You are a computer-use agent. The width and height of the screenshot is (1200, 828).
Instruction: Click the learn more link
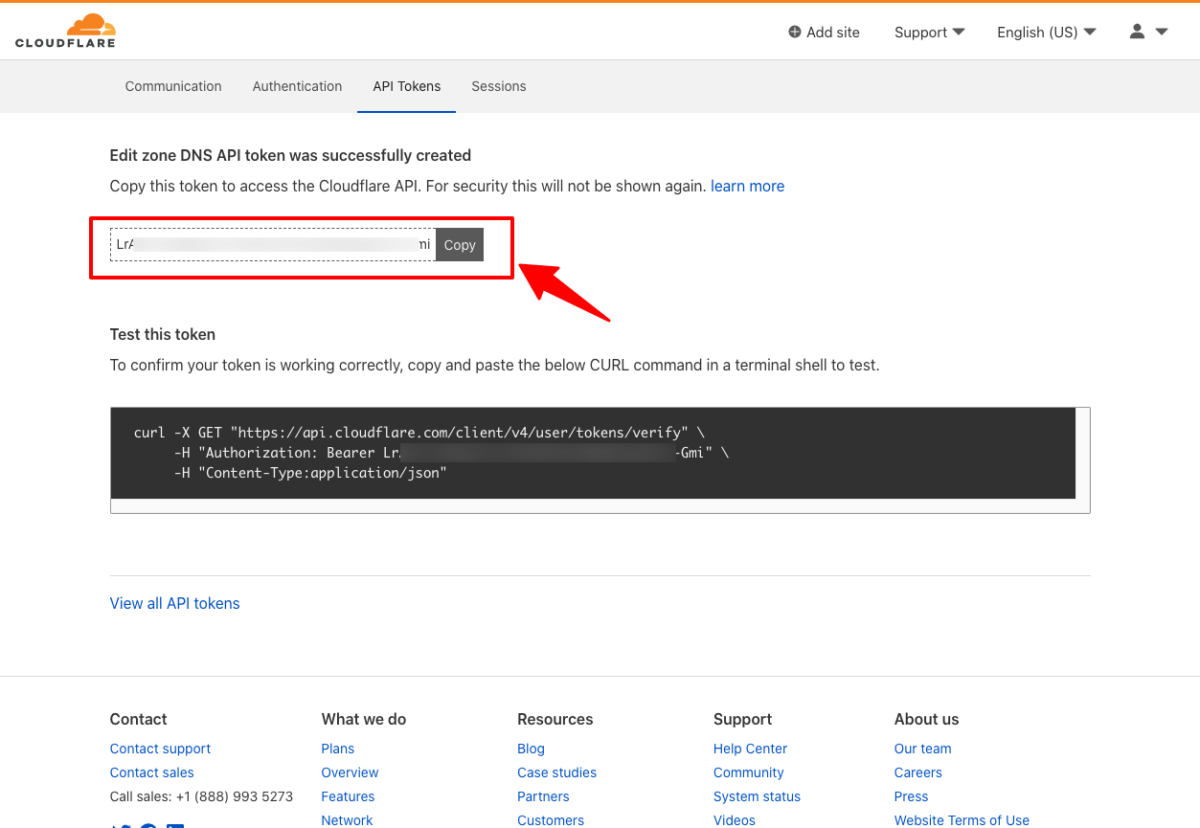tap(747, 186)
